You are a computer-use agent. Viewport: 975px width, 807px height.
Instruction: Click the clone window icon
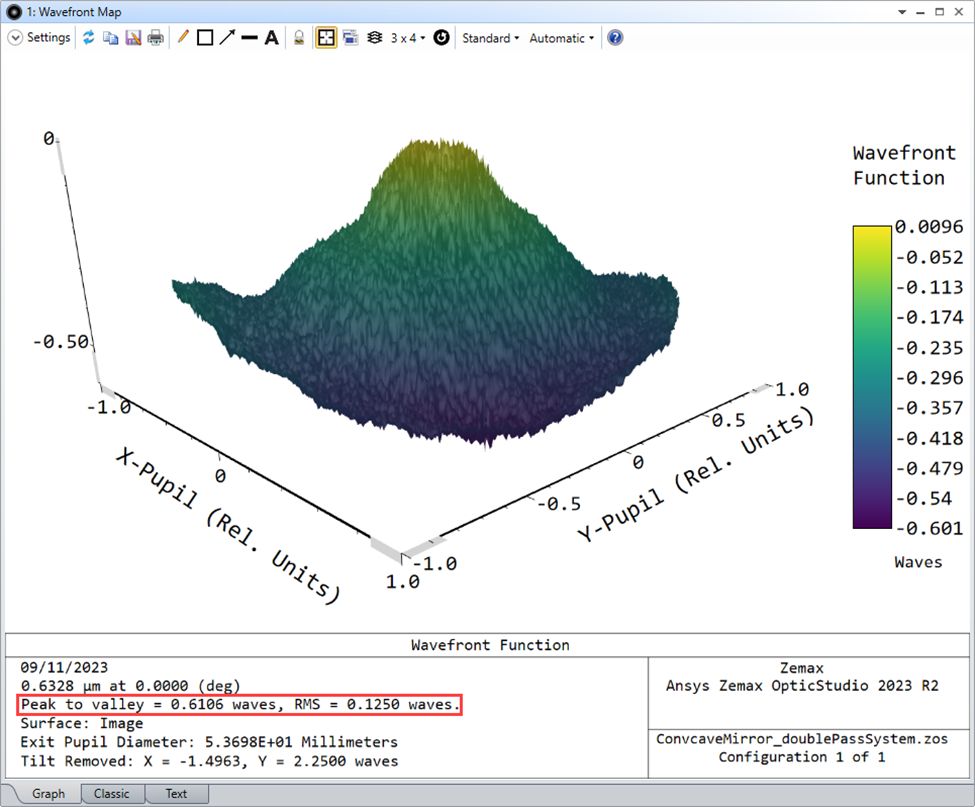351,38
